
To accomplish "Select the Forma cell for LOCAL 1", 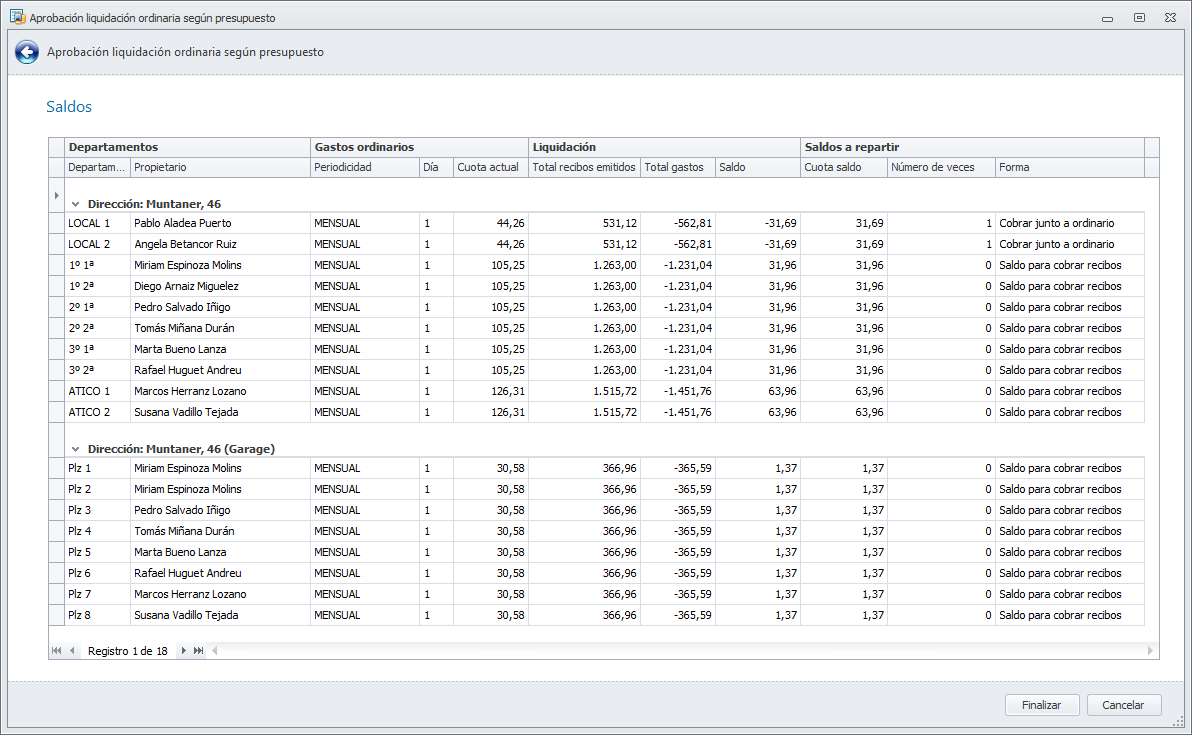I will [x=1068, y=223].
